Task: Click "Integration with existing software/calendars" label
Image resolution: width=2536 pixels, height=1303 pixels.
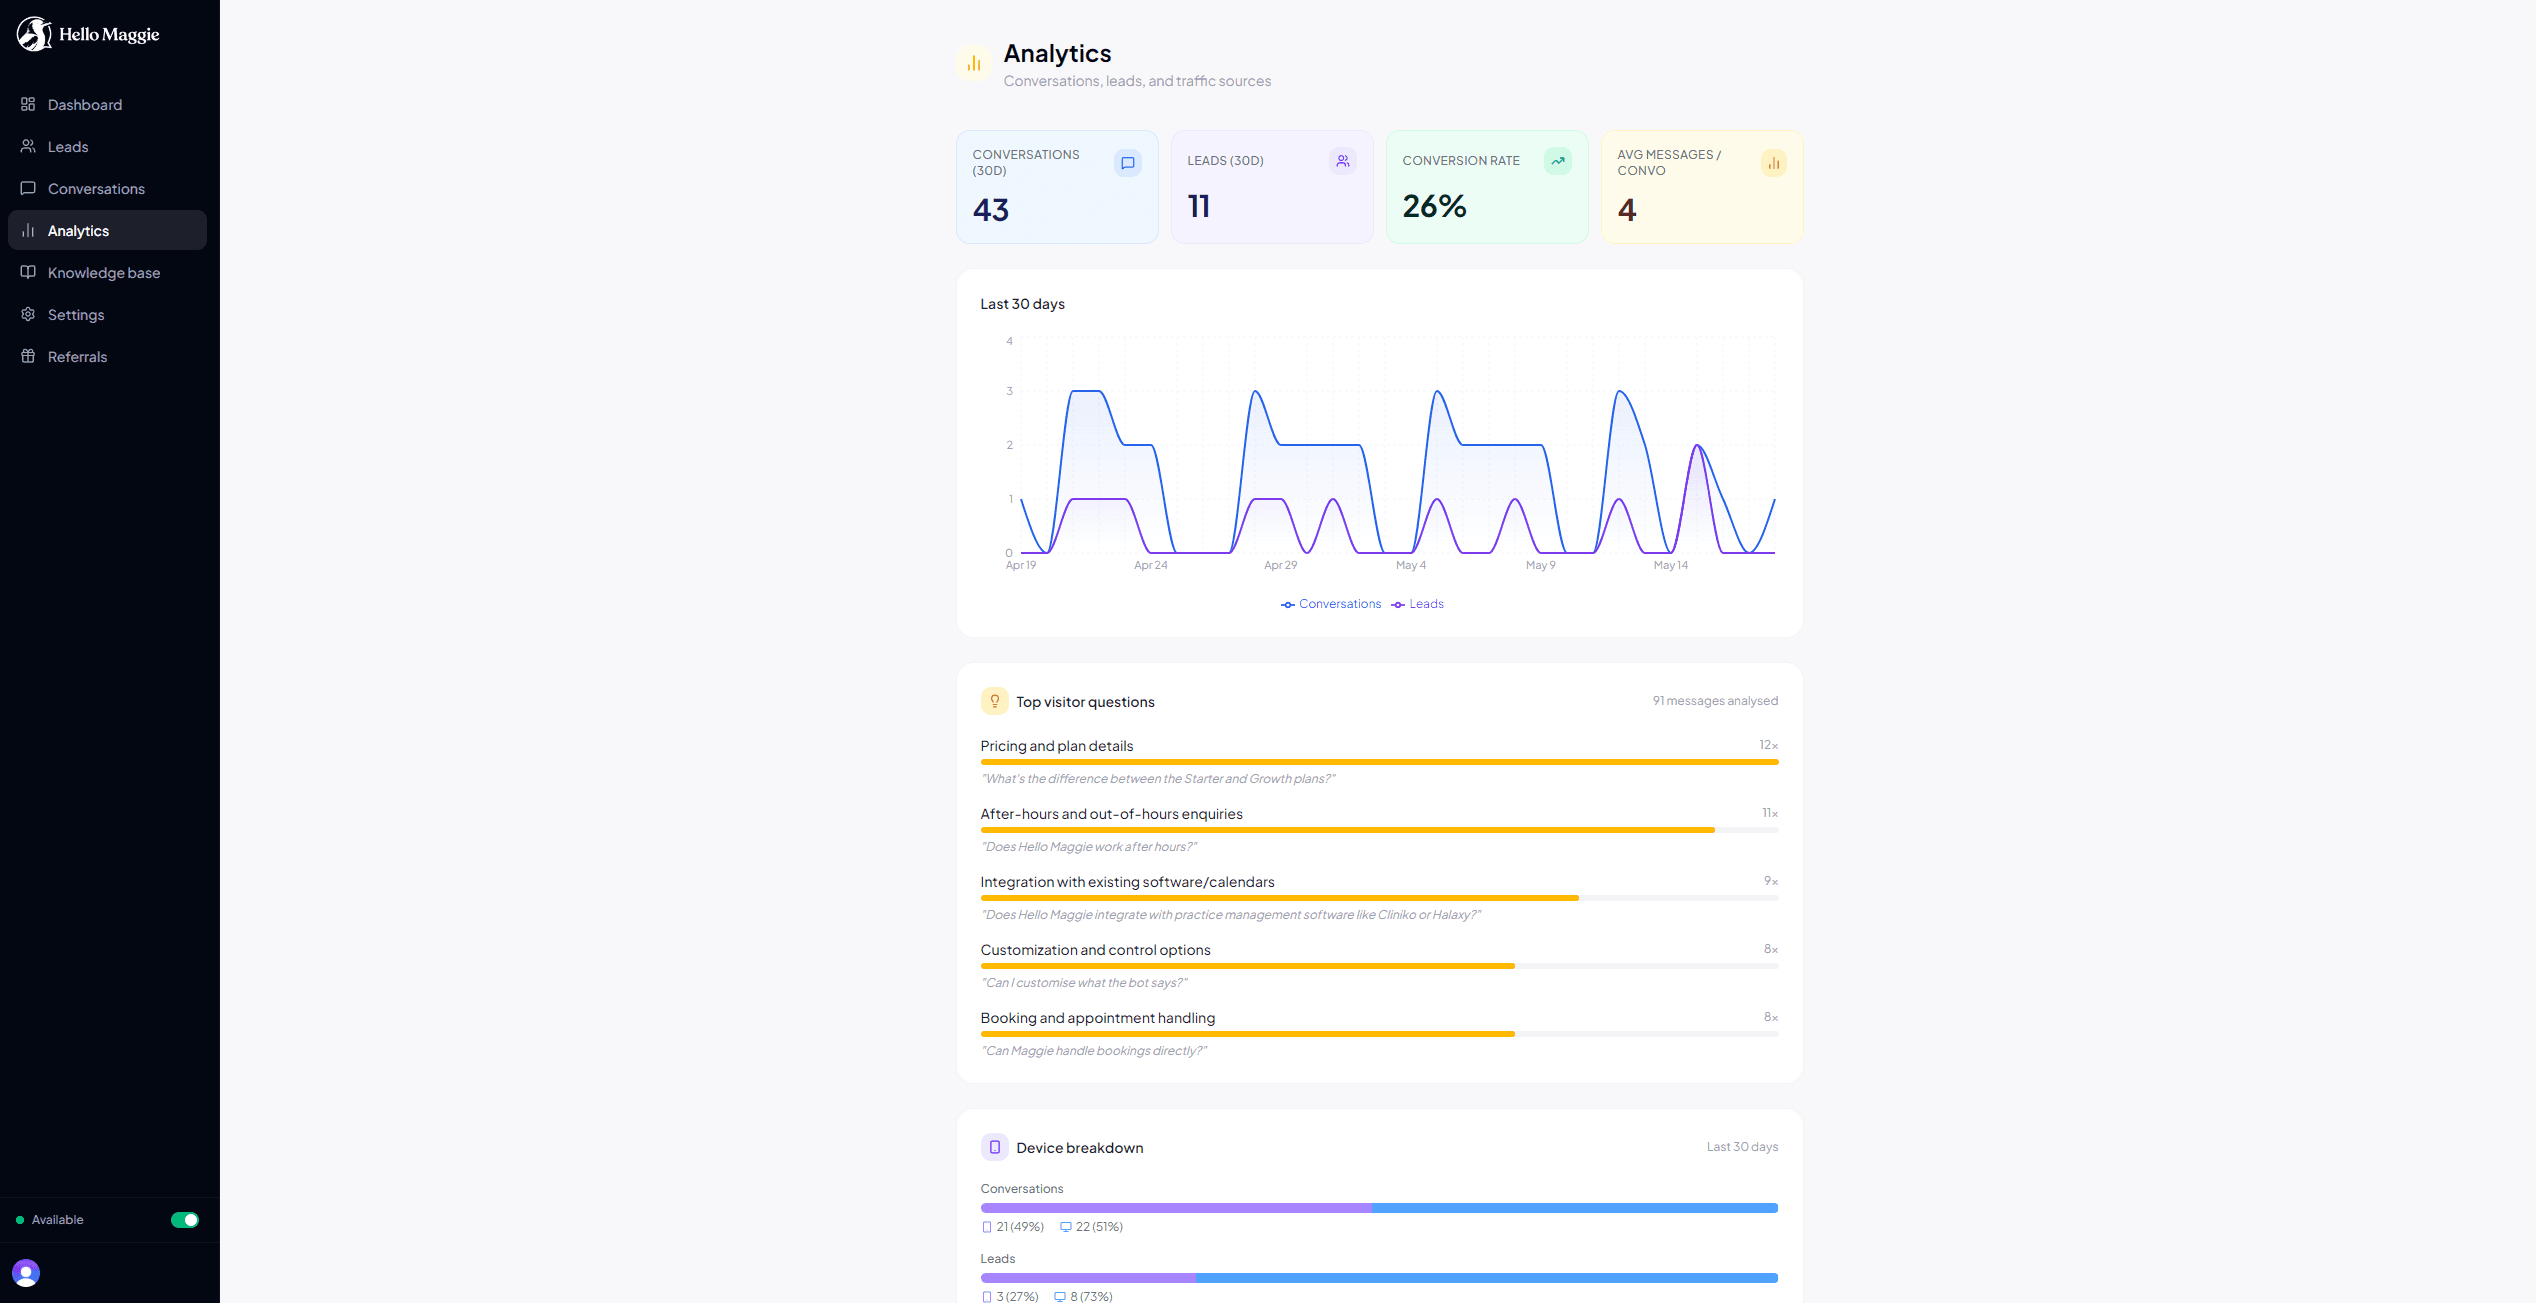Action: click(1127, 882)
